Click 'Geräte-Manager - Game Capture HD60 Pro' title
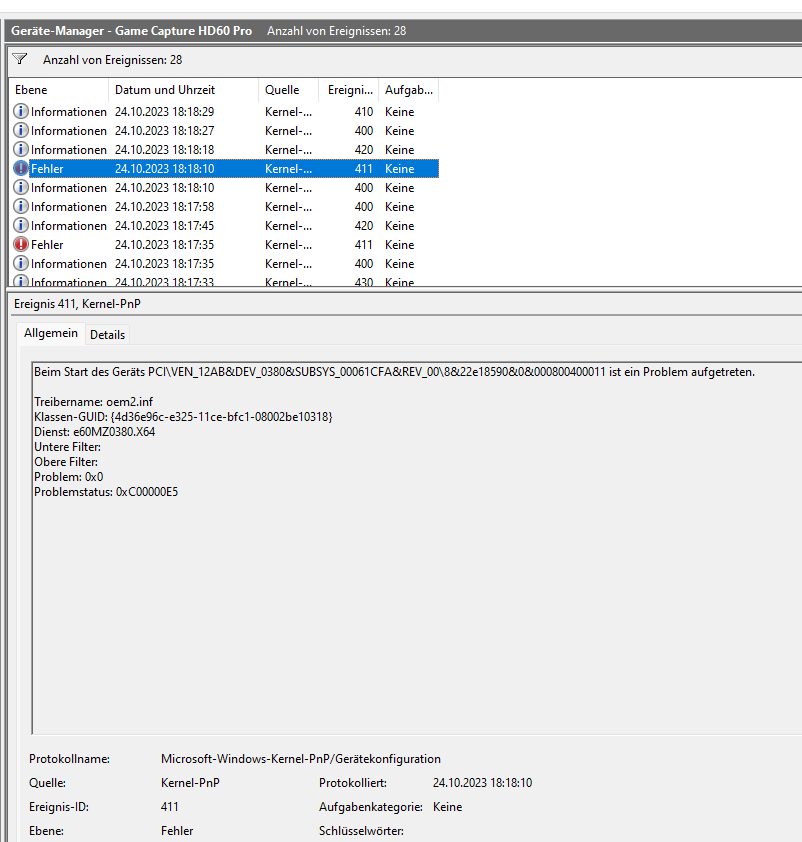Screen dimensions: 802x842 132,31
